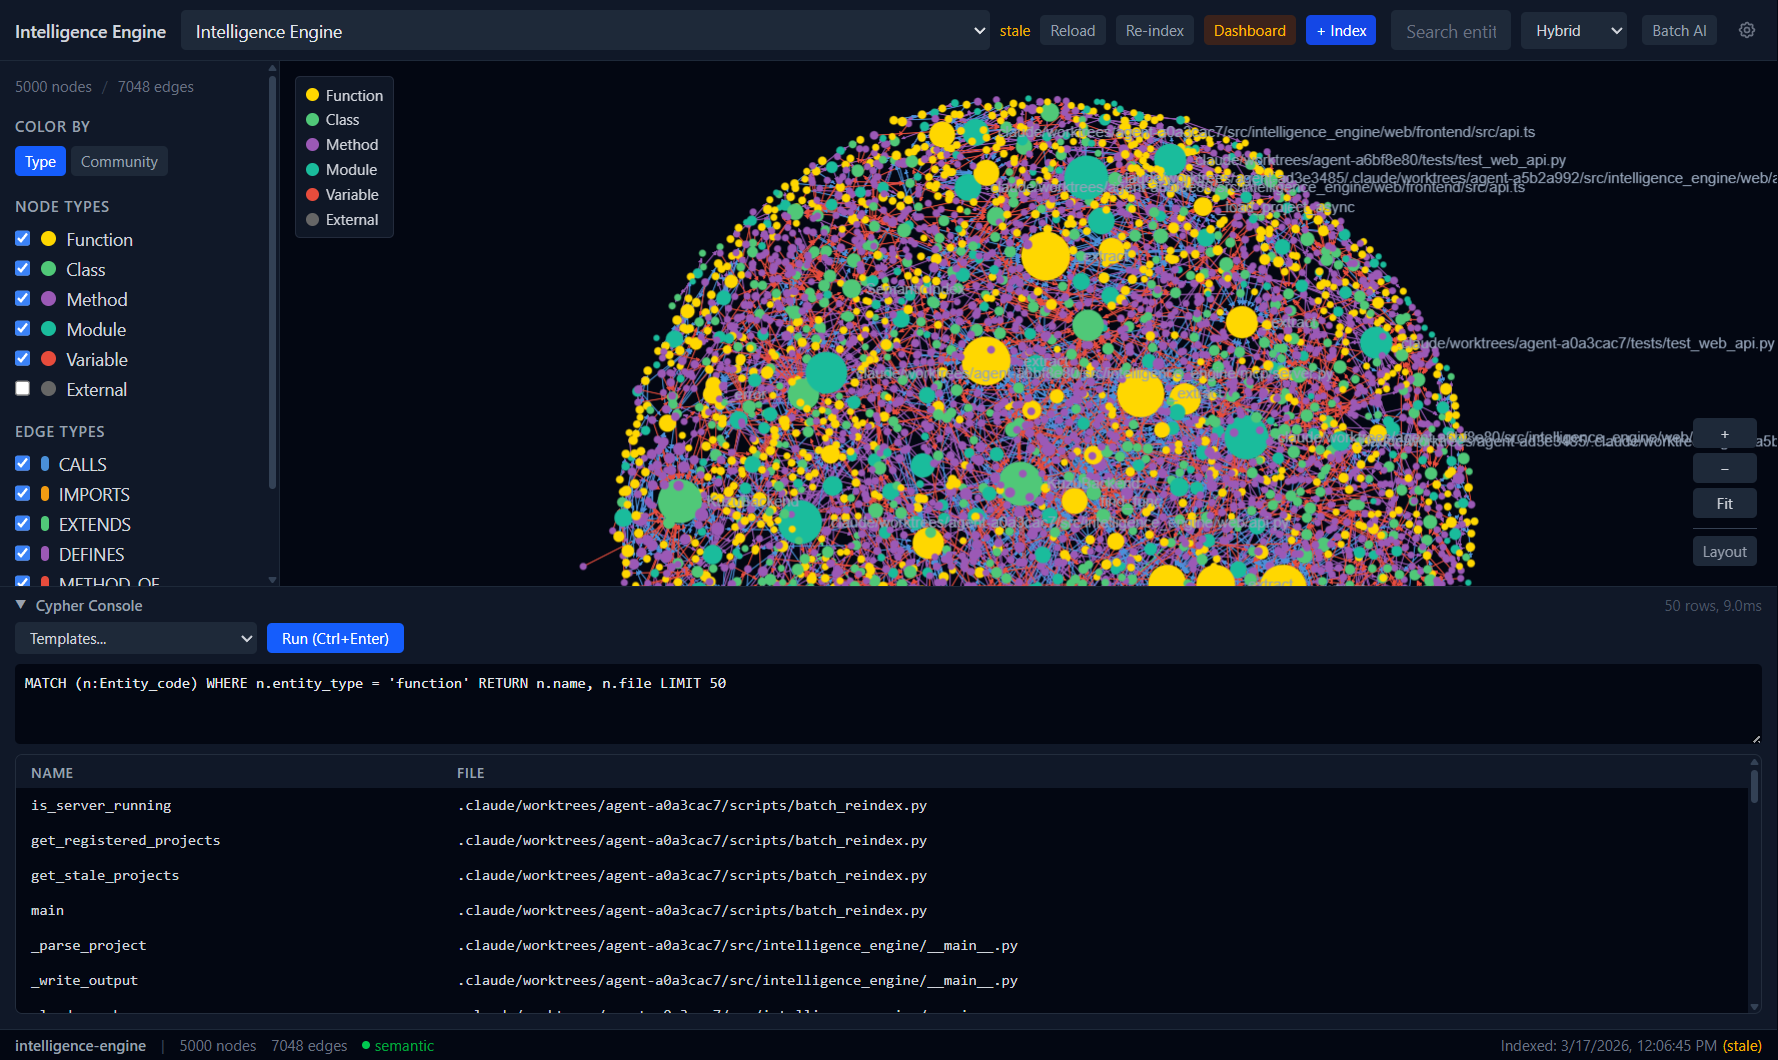Select the Type color mode
This screenshot has width=1778, height=1060.
[x=40, y=161]
